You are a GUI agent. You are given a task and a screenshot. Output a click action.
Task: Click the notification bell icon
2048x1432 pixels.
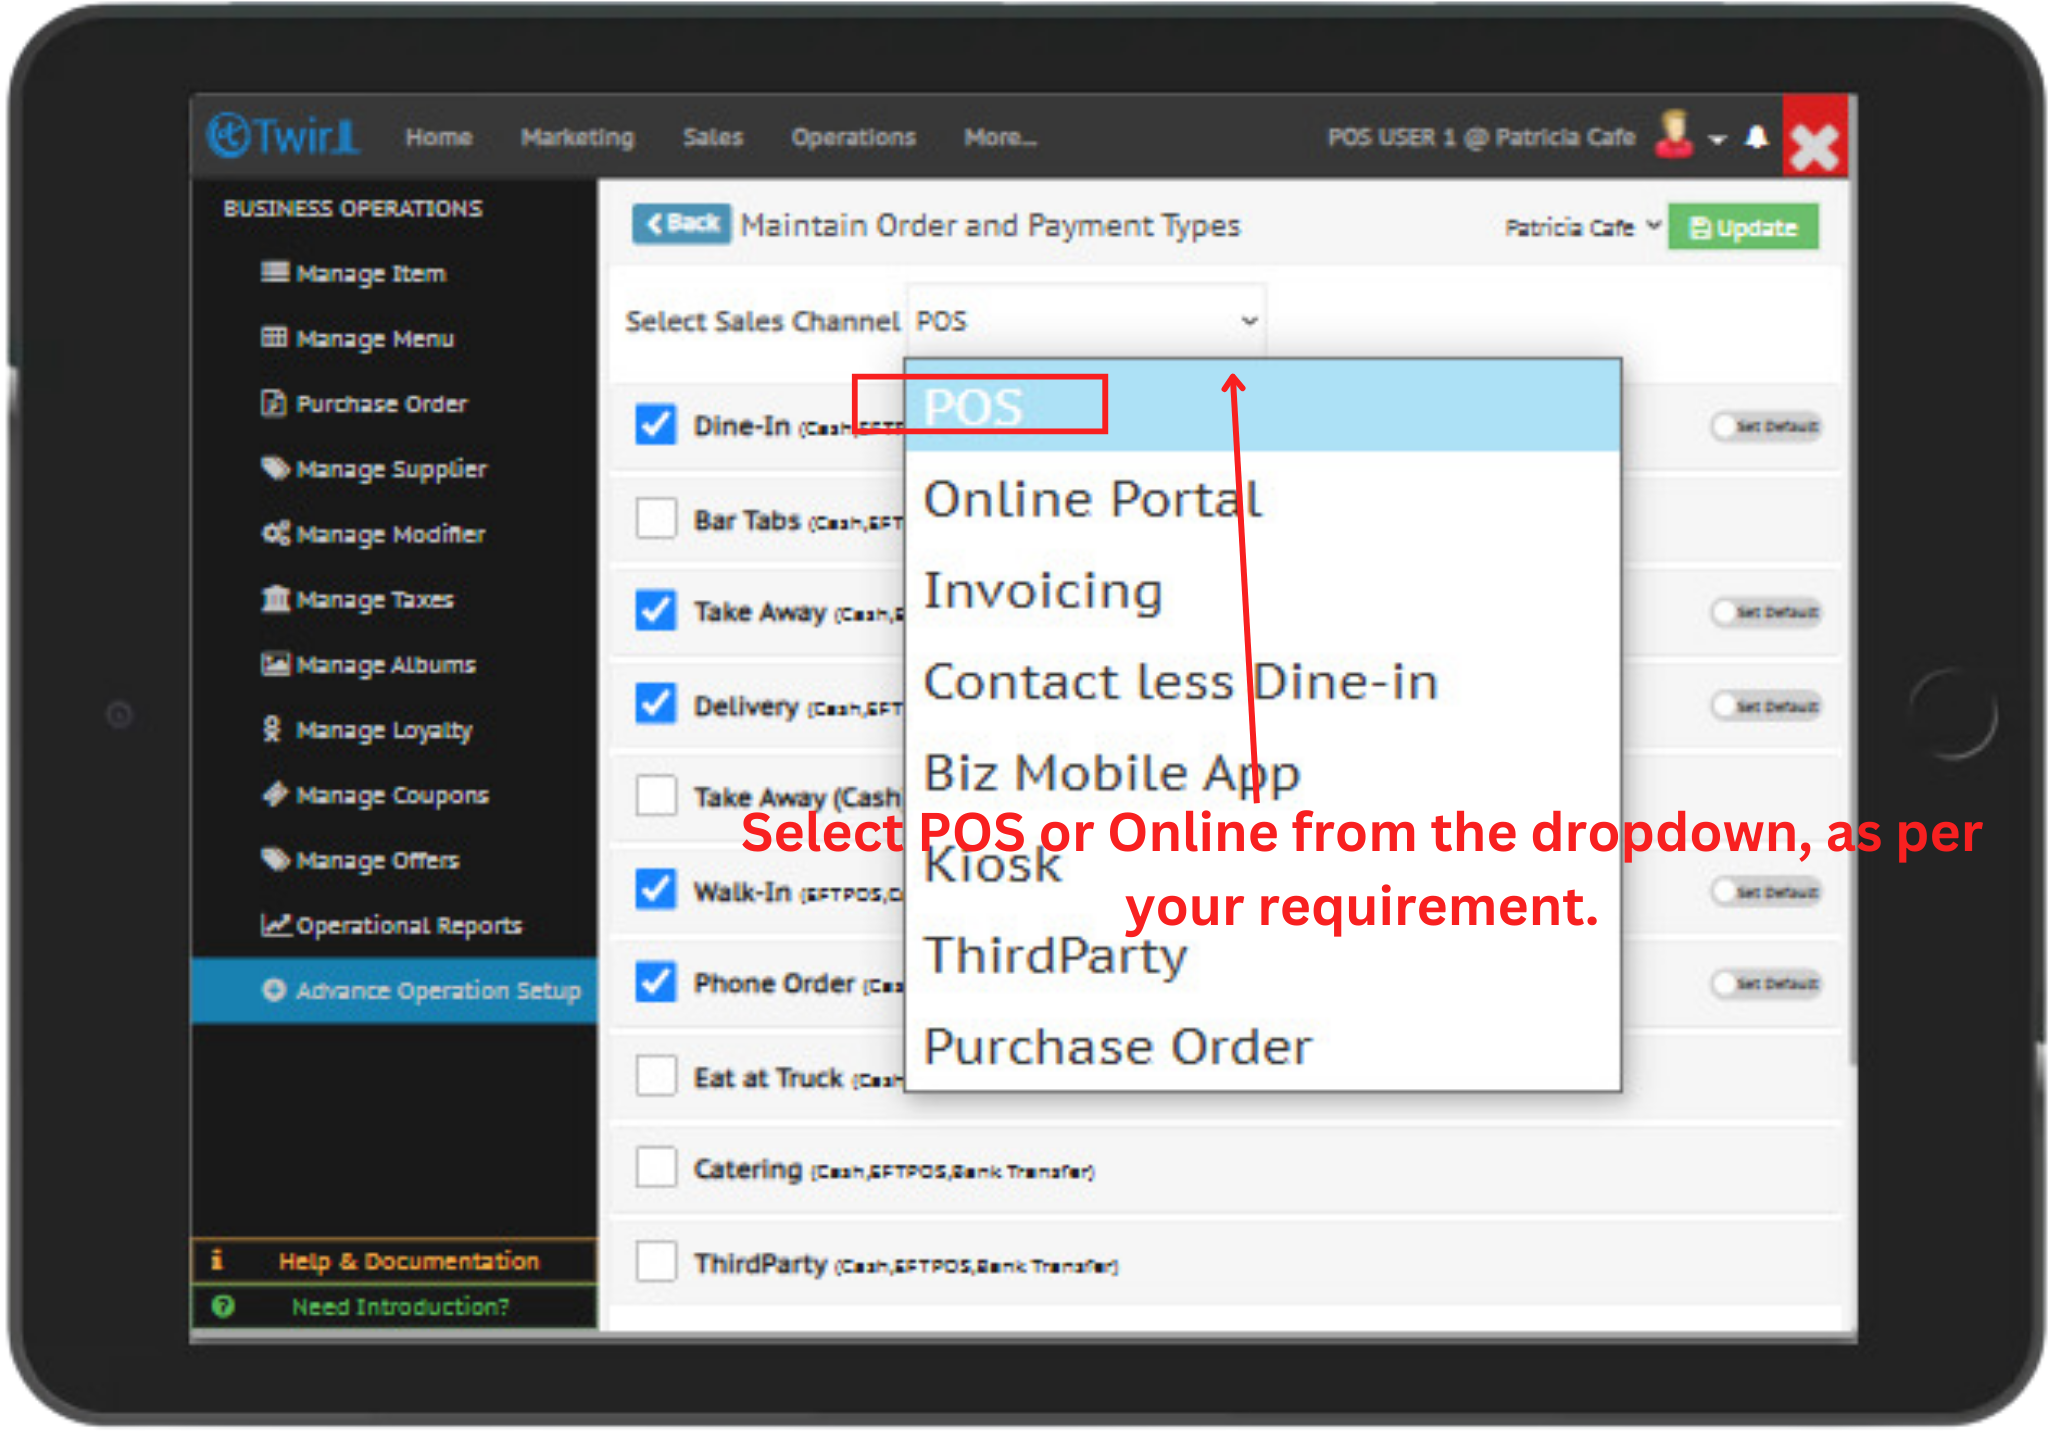pos(1758,137)
